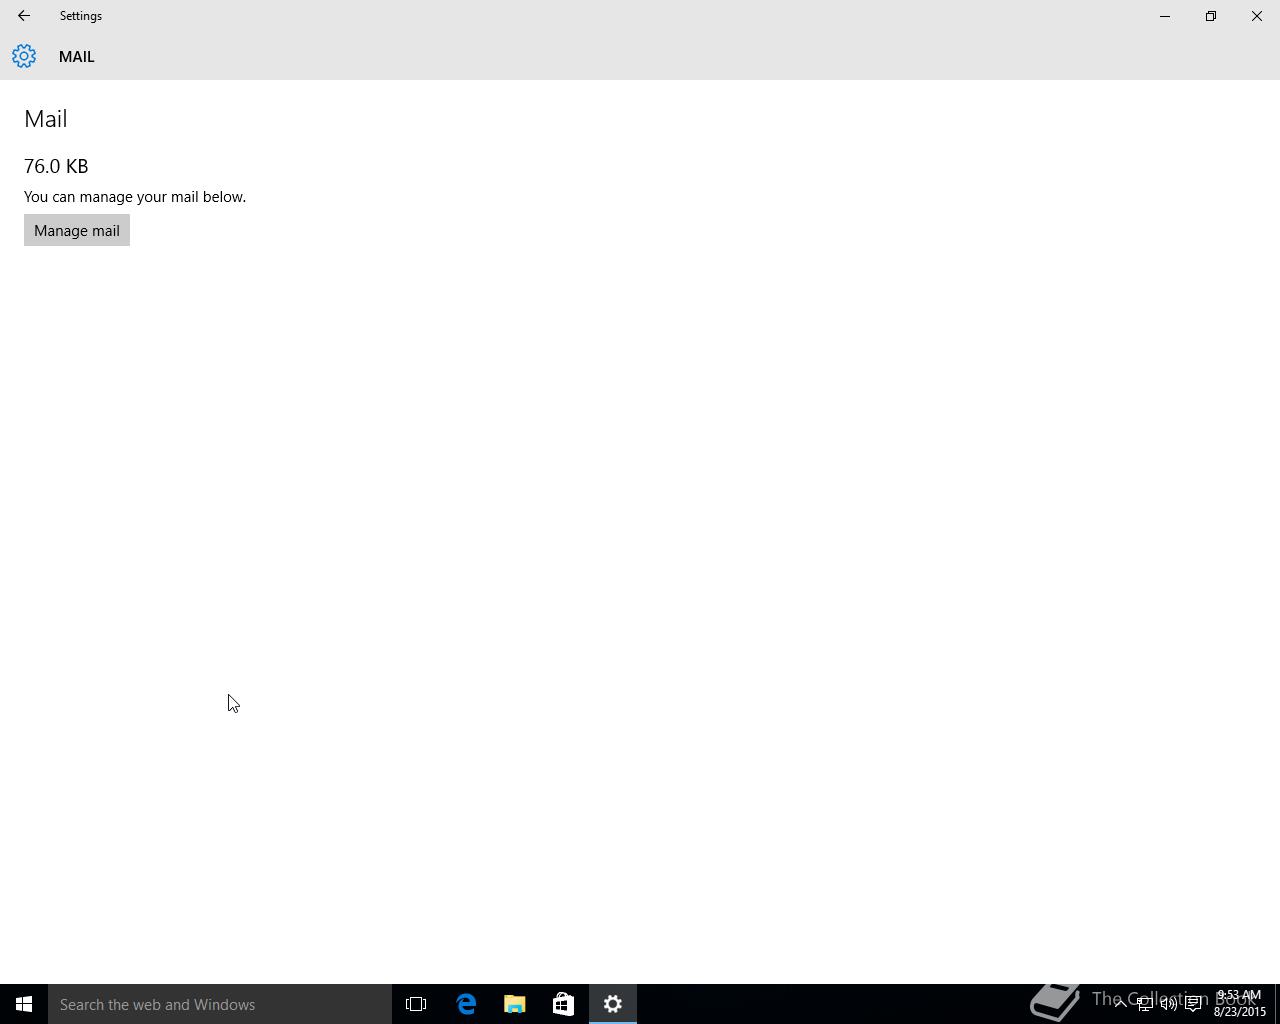Click the Mail heading text

point(46,119)
